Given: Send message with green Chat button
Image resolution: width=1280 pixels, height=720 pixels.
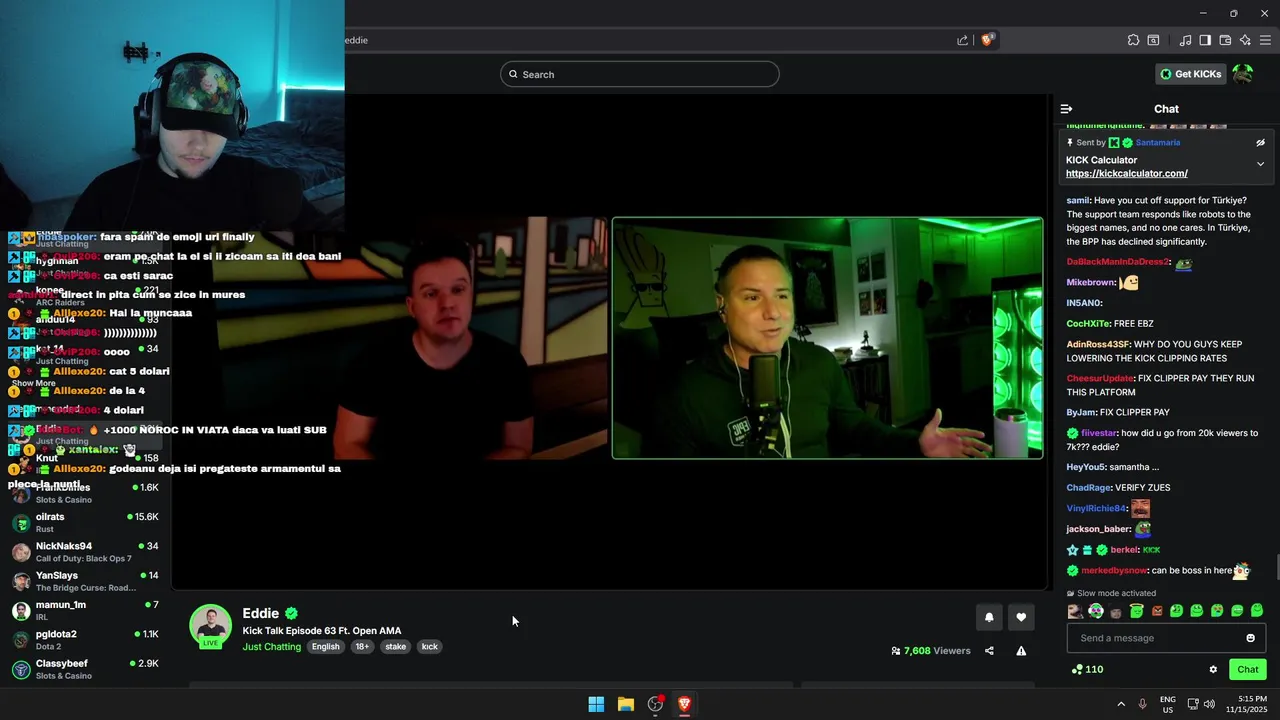Looking at the screenshot, I should tap(1247, 670).
